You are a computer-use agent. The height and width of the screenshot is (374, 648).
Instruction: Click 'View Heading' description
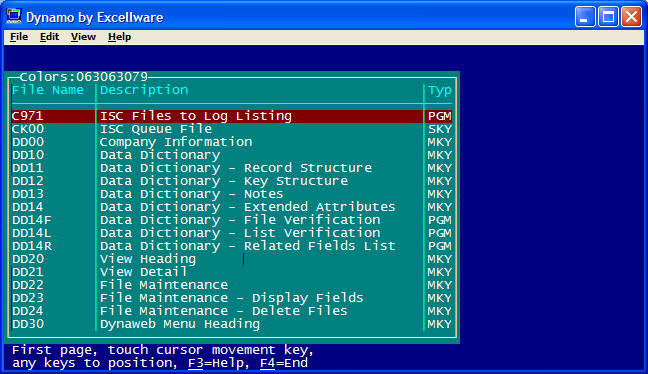click(x=148, y=259)
